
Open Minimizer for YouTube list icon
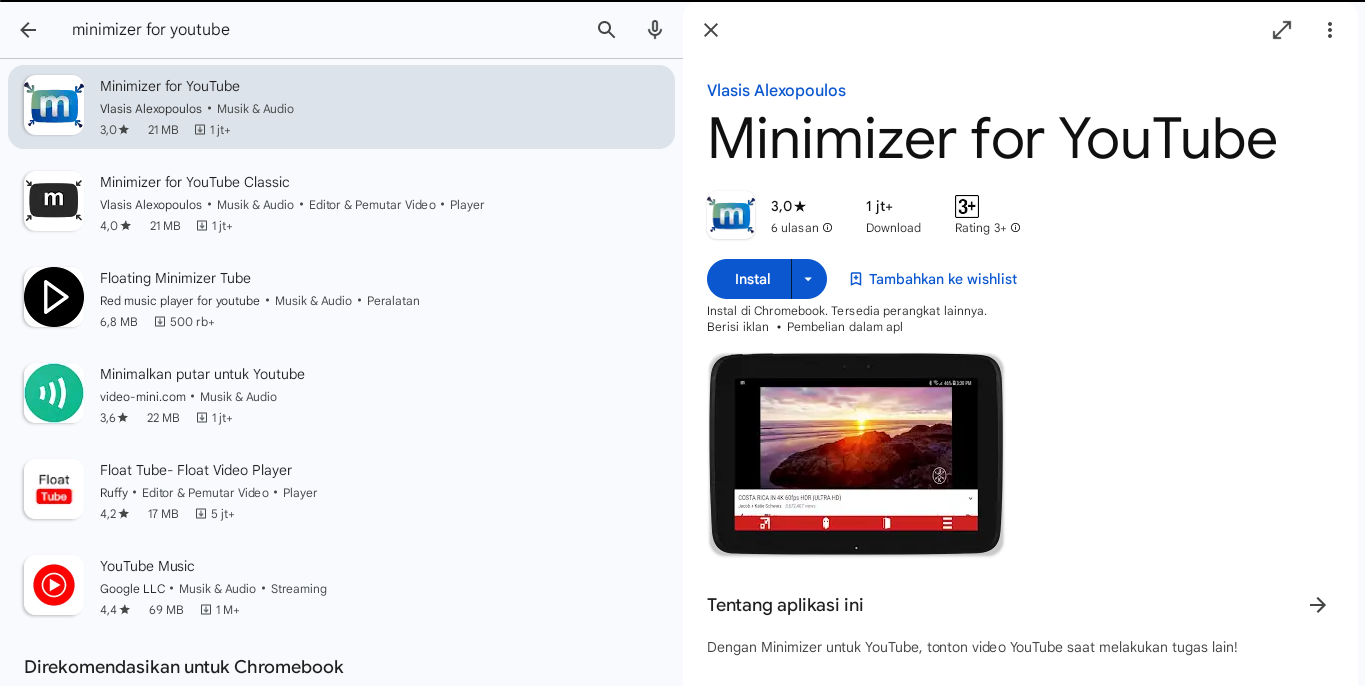(54, 105)
